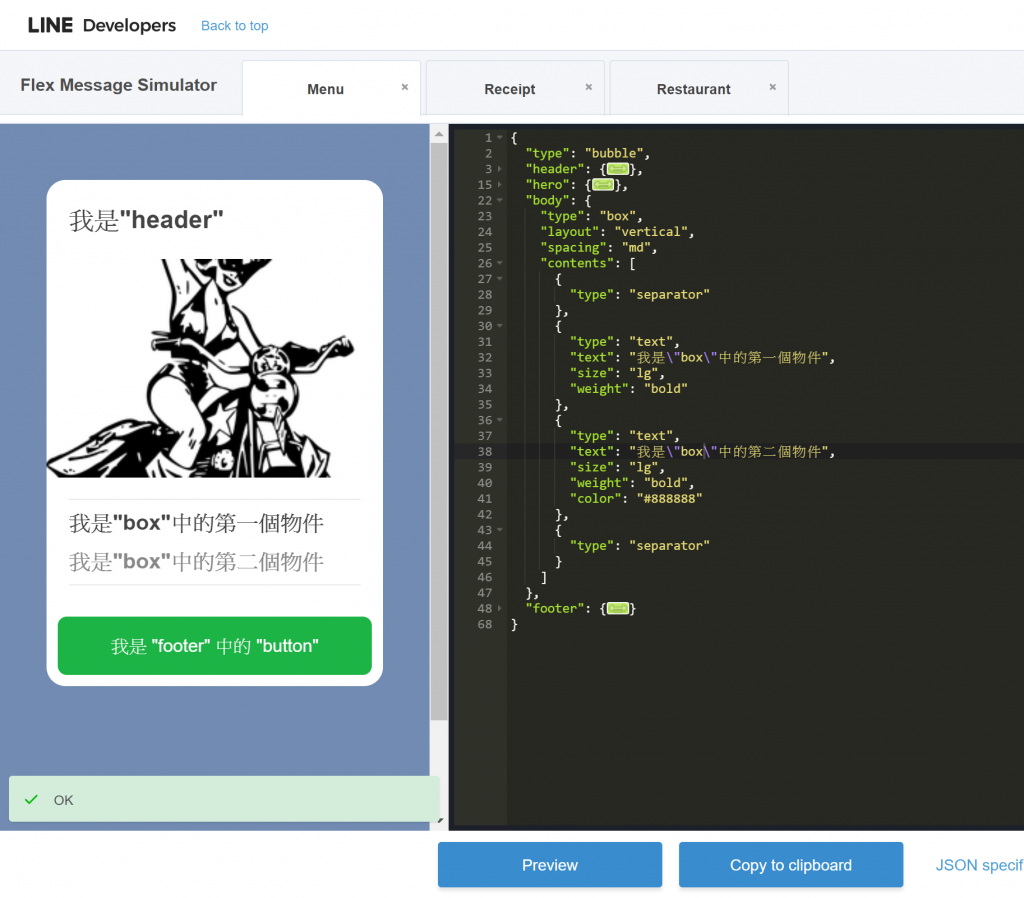The width and height of the screenshot is (1024, 898).
Task: Place cursor on the "type": "bubble" line
Action: click(x=588, y=153)
